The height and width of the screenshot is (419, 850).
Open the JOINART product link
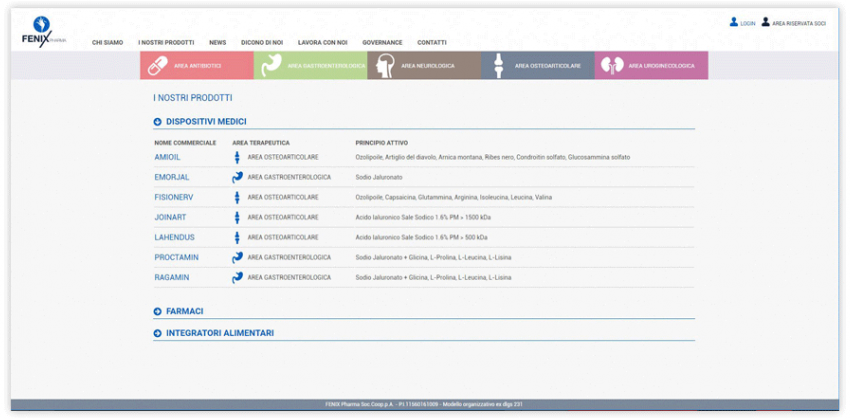[170, 217]
